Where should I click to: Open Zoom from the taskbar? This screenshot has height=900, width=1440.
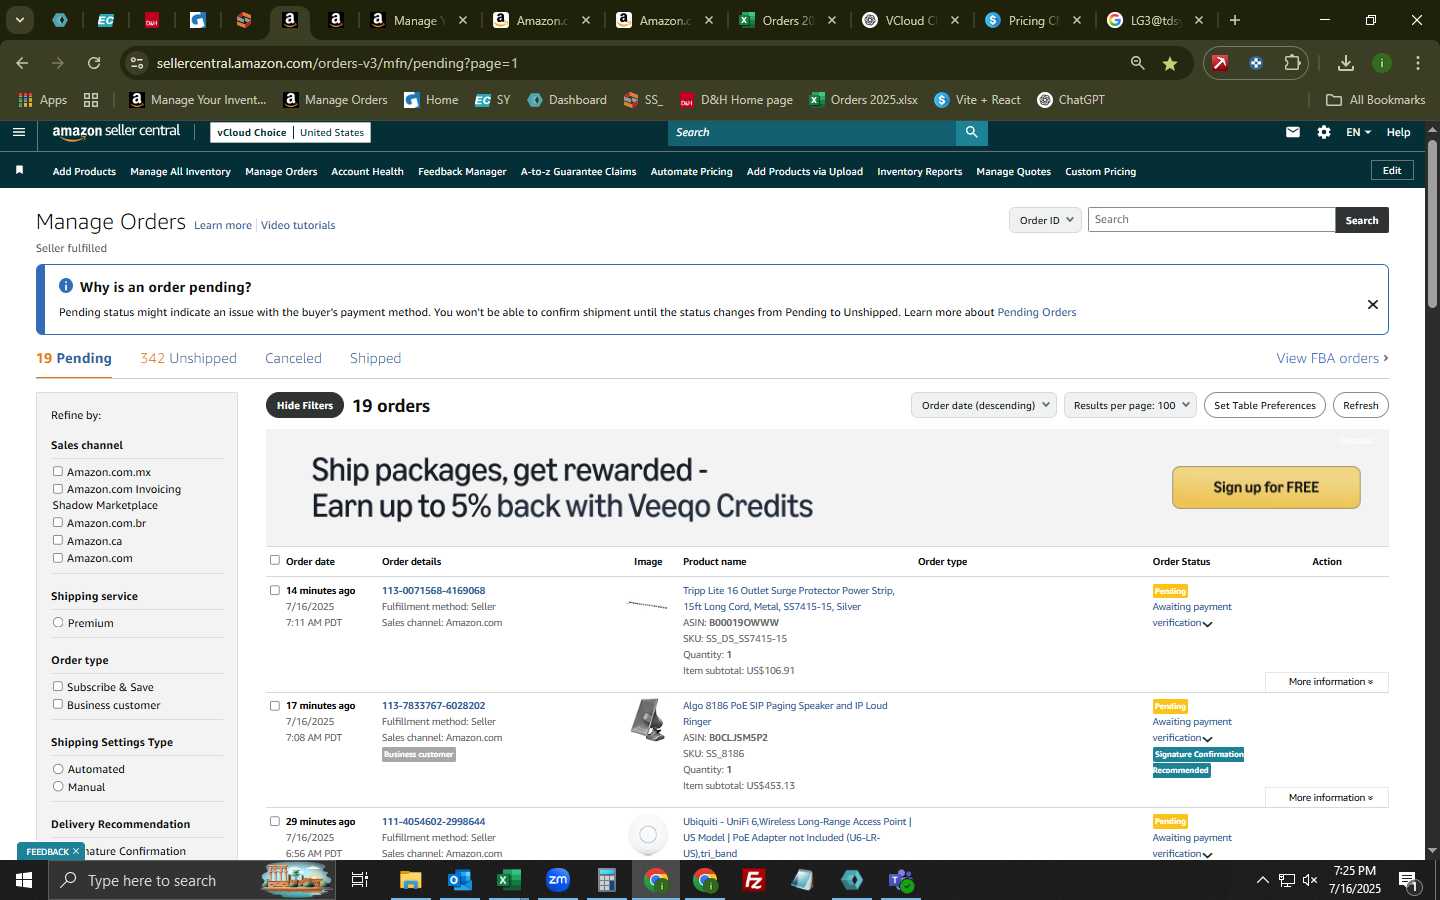[558, 880]
